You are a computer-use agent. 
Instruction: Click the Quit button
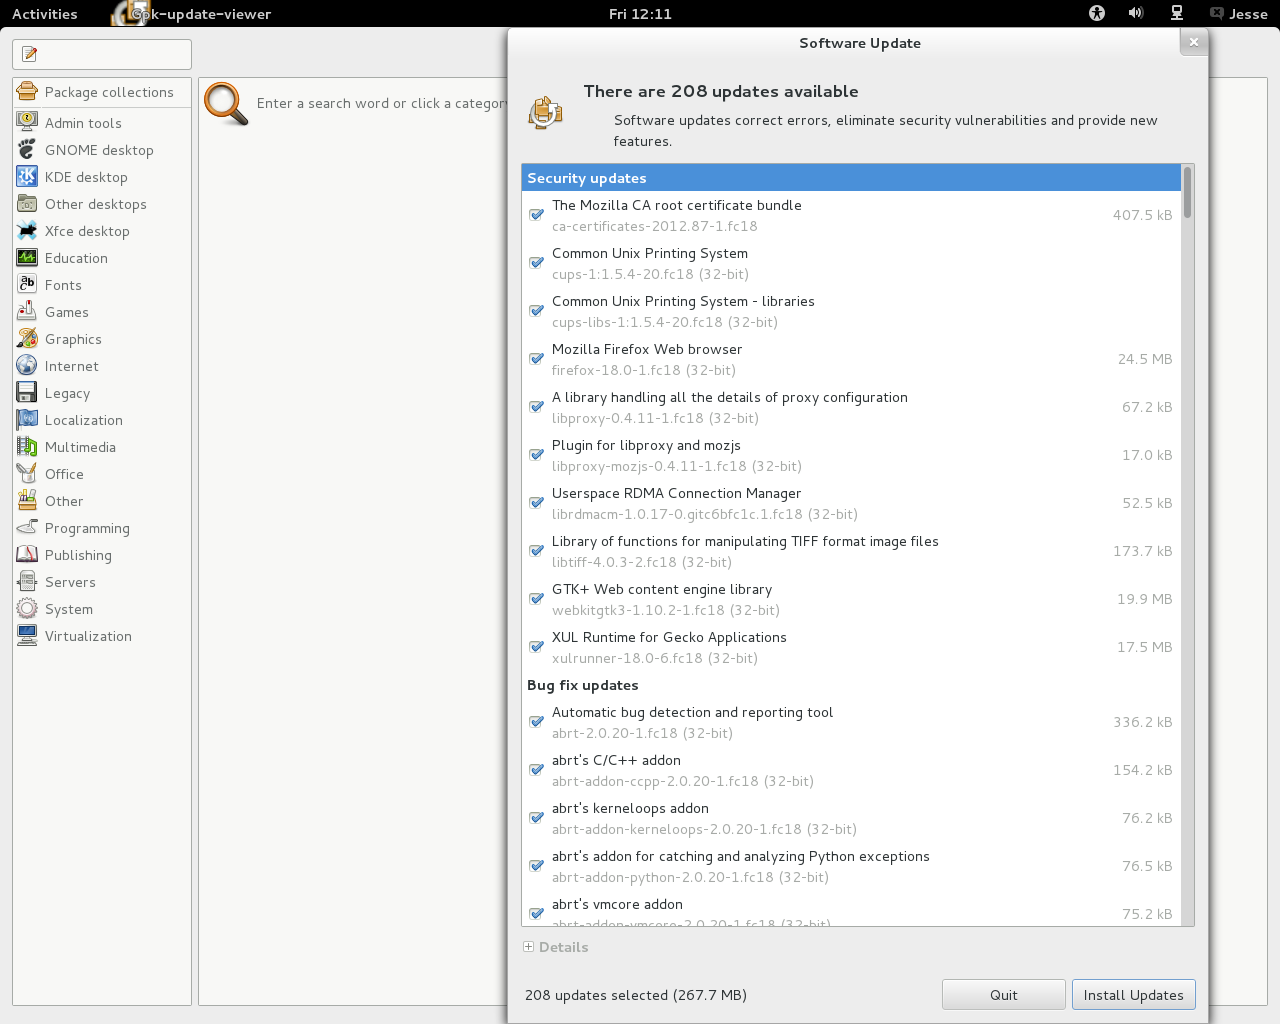pyautogui.click(x=1003, y=995)
